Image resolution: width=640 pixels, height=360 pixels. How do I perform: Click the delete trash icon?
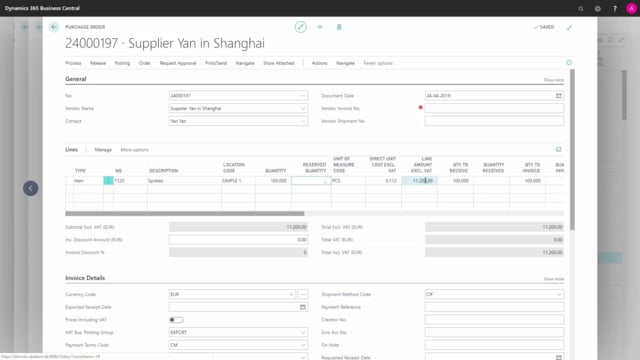339,27
